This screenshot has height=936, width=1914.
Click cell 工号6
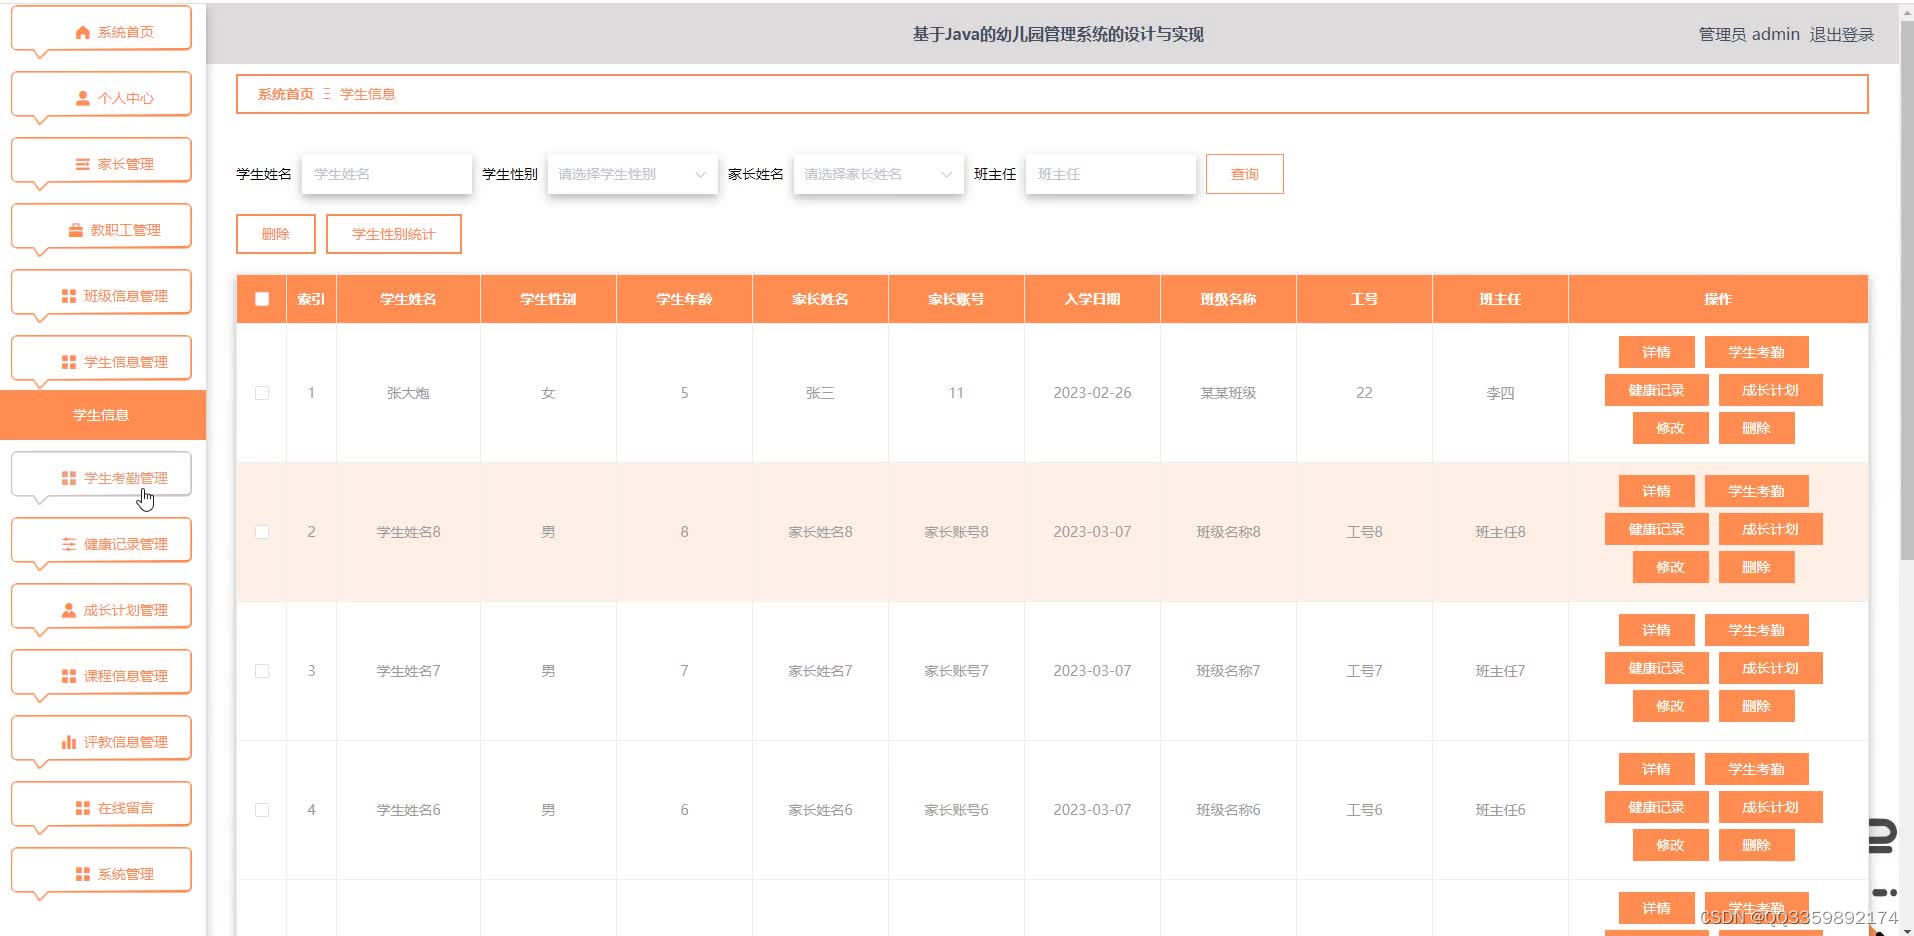pyautogui.click(x=1365, y=810)
